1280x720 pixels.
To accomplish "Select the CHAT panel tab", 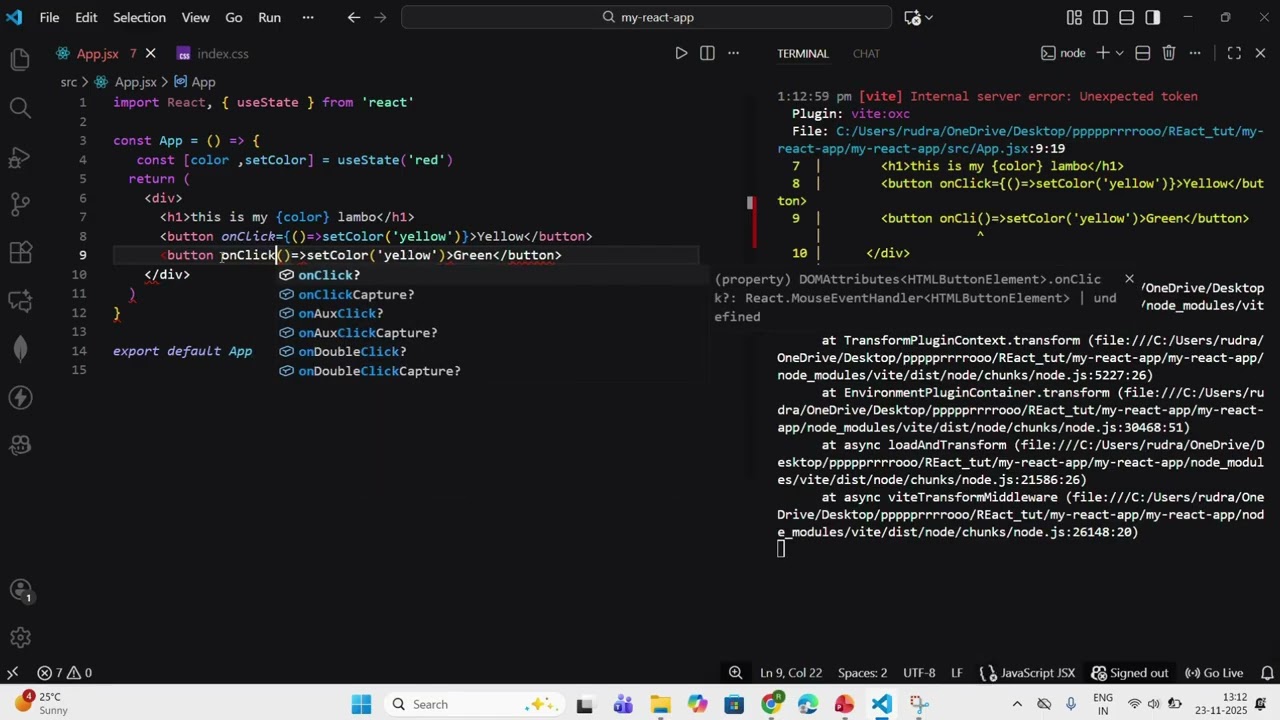I will coord(866,53).
